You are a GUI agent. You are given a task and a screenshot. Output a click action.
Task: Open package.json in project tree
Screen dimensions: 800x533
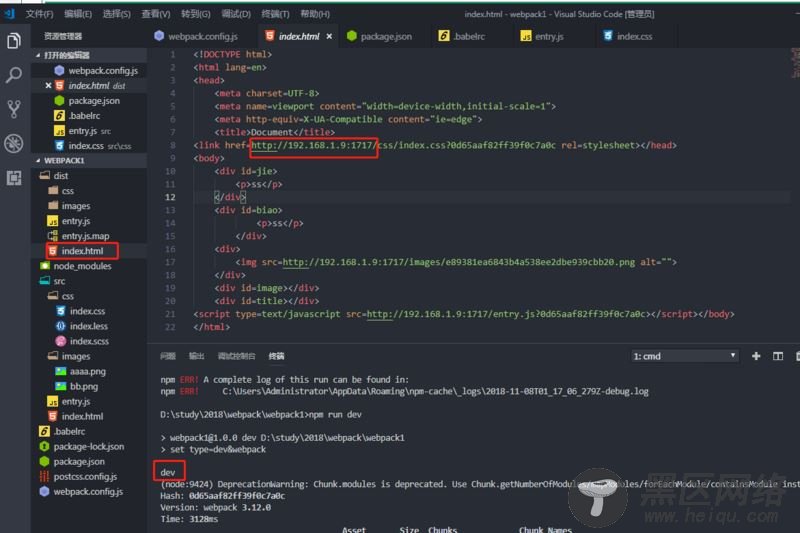click(x=79, y=462)
